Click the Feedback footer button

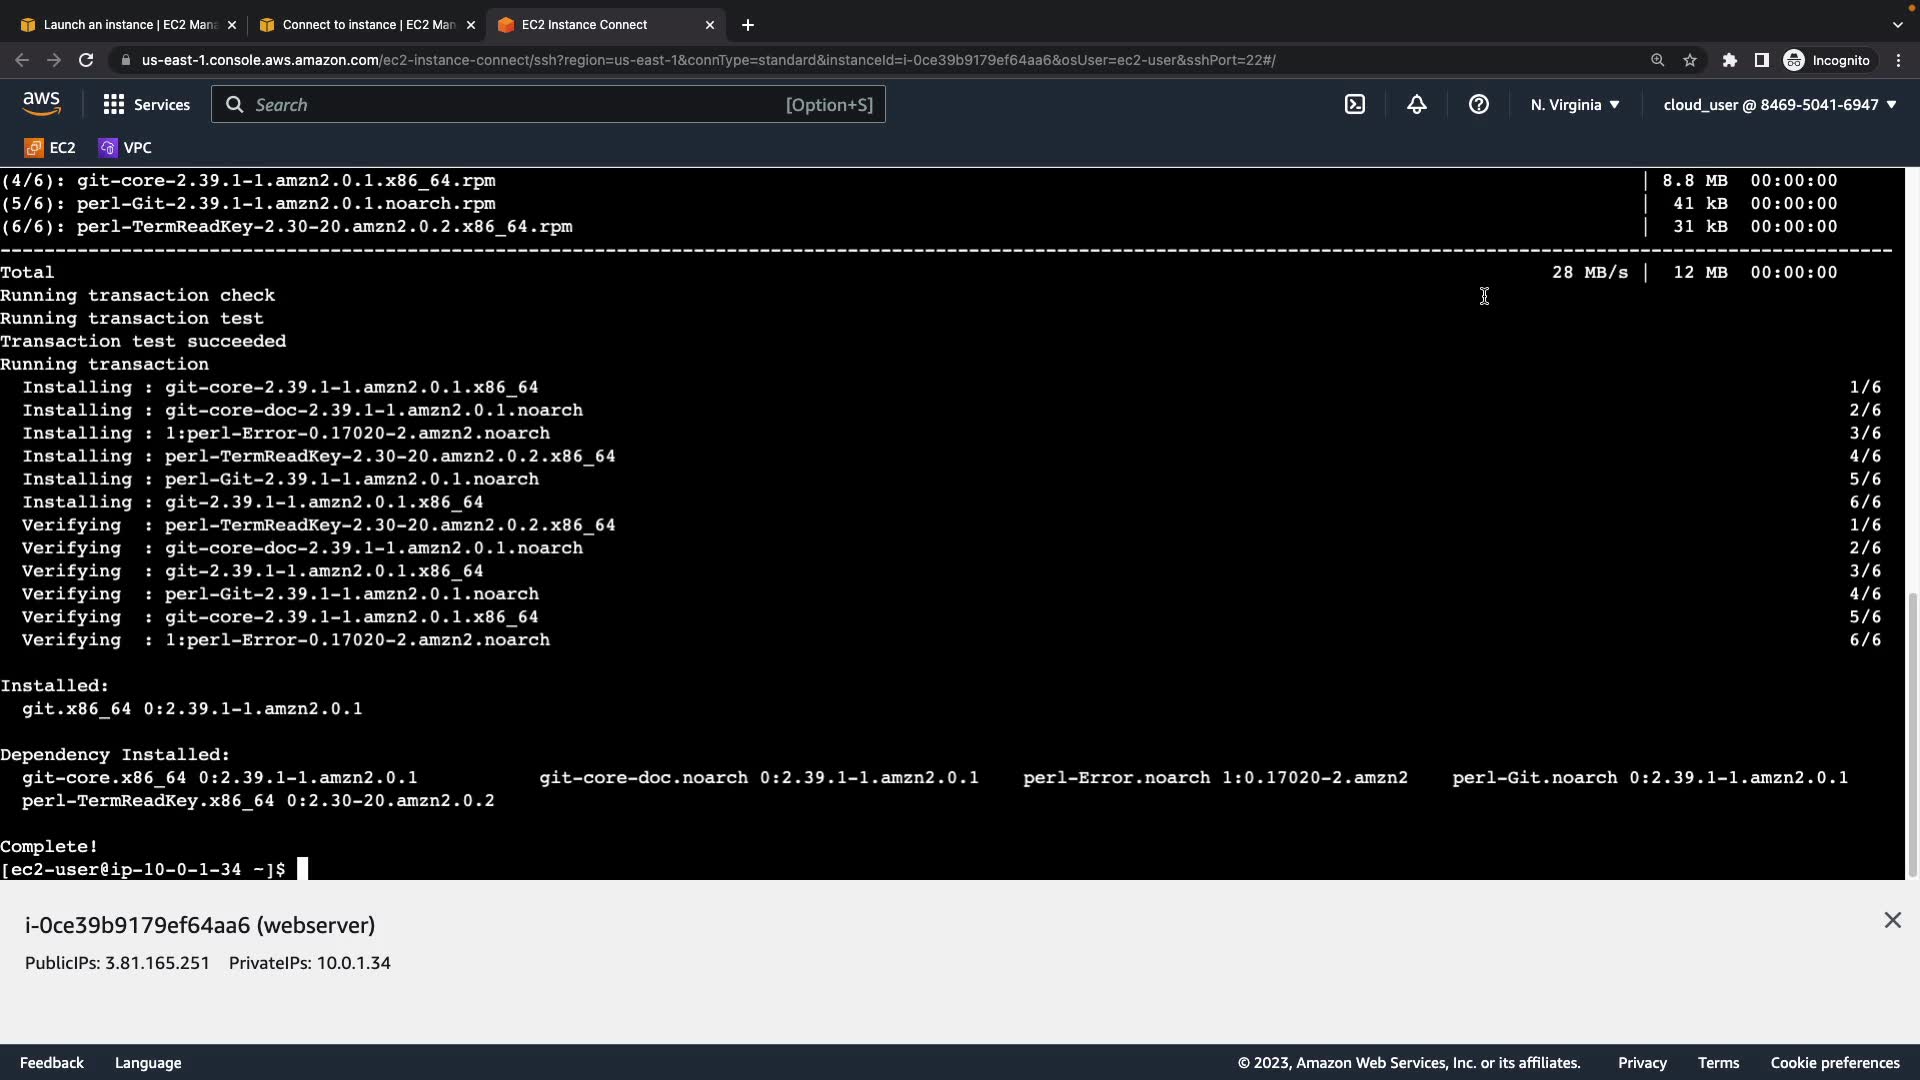pos(52,1062)
